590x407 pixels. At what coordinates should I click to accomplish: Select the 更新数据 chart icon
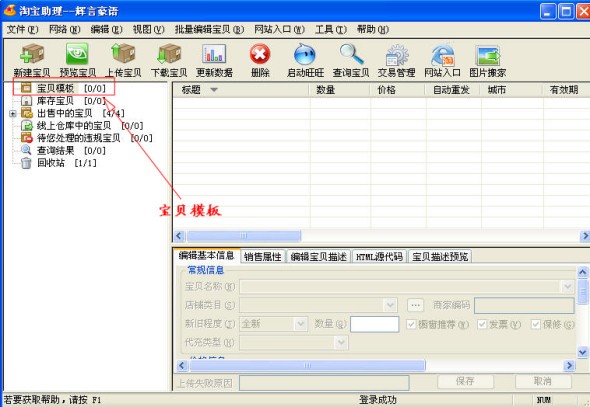pyautogui.click(x=214, y=53)
